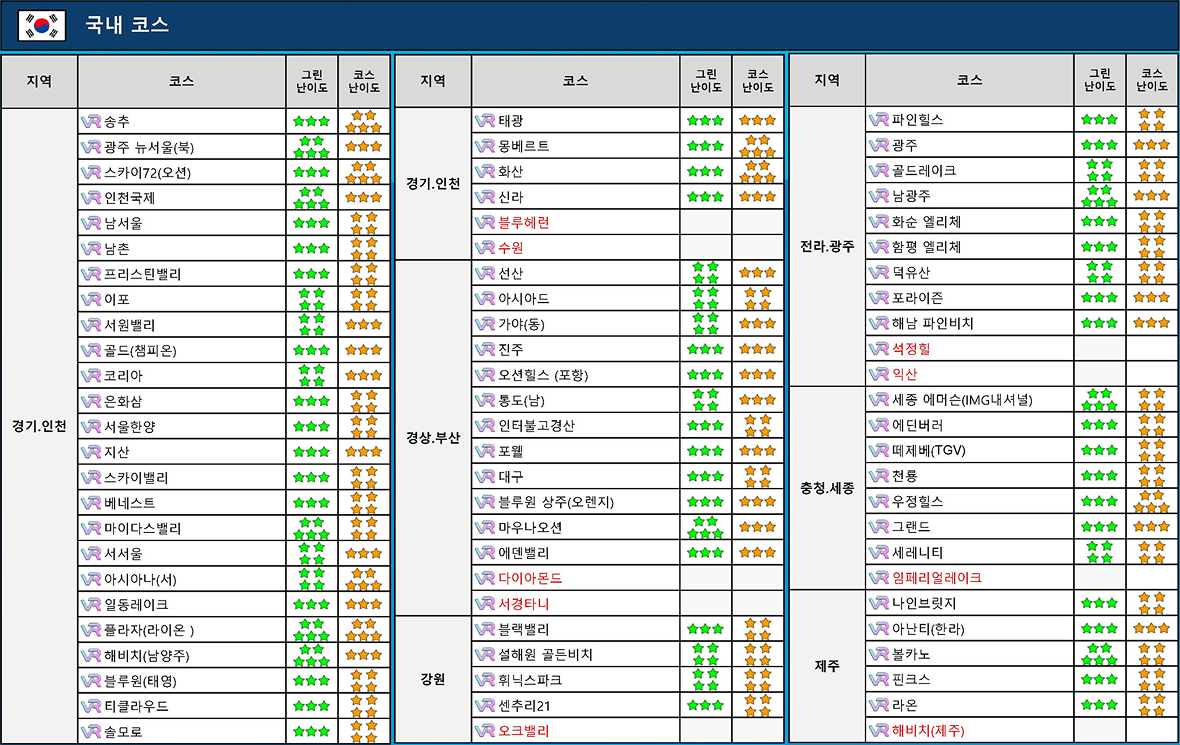Choose the 떼제베(TGV) course name
This screenshot has height=745, width=1180.
(x=929, y=451)
